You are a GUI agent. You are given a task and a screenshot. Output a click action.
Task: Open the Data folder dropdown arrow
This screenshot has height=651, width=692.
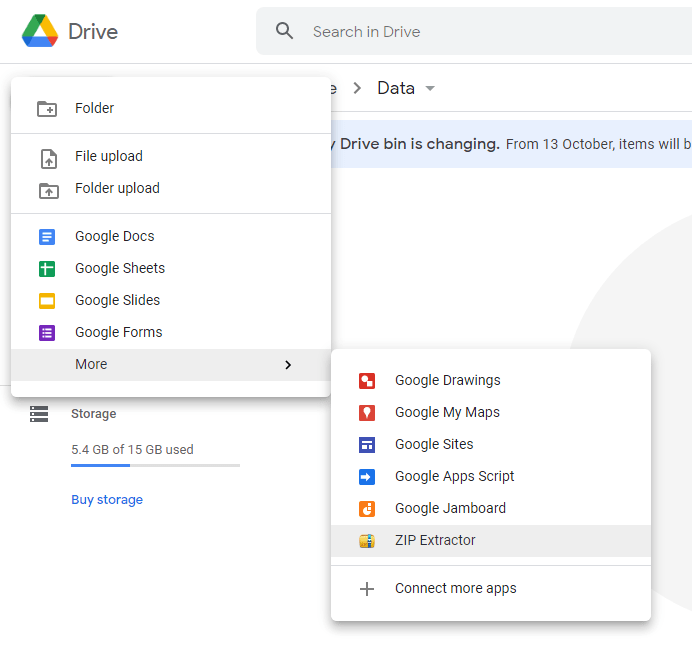pyautogui.click(x=430, y=88)
